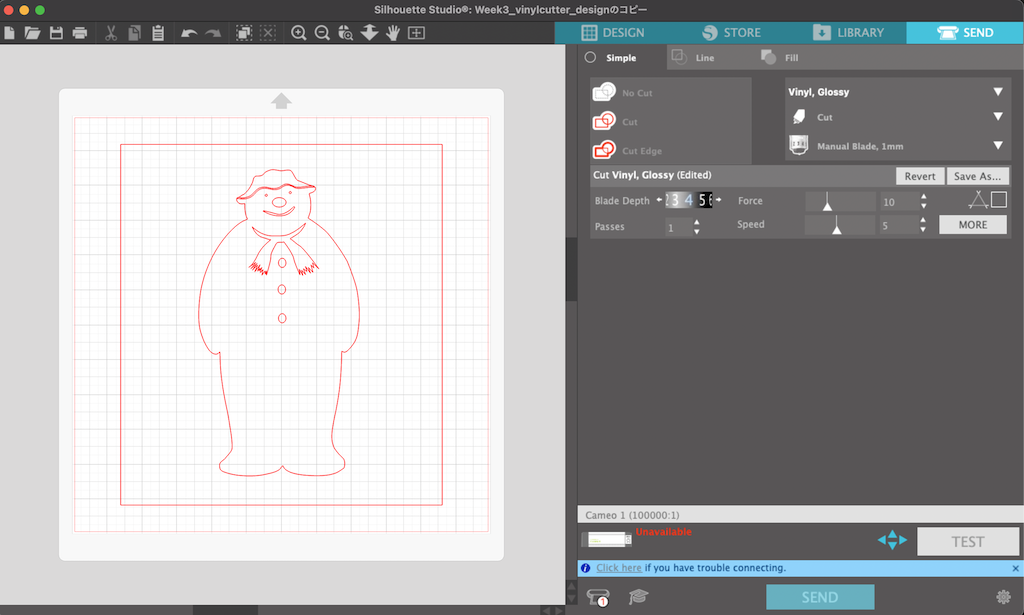This screenshot has width=1024, height=615.
Task: Open the Silhouette devices icon
Action: 598,597
